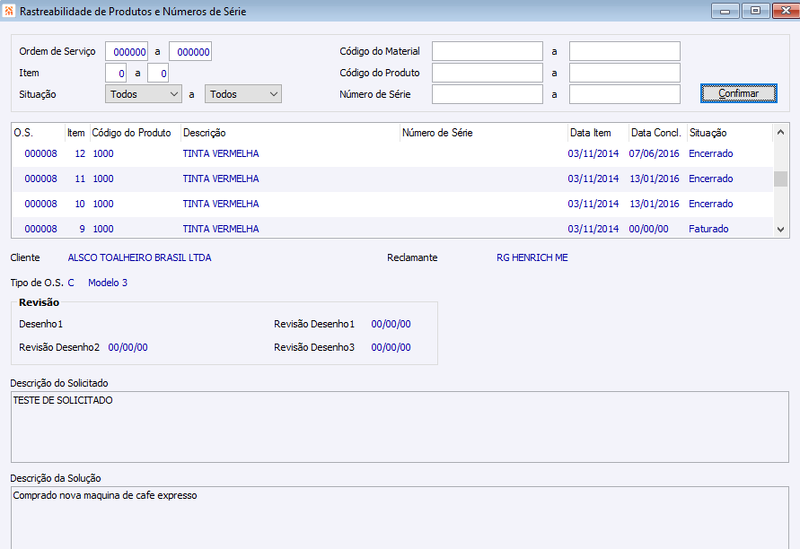Click the first Ordem de Serviço field

coord(127,52)
